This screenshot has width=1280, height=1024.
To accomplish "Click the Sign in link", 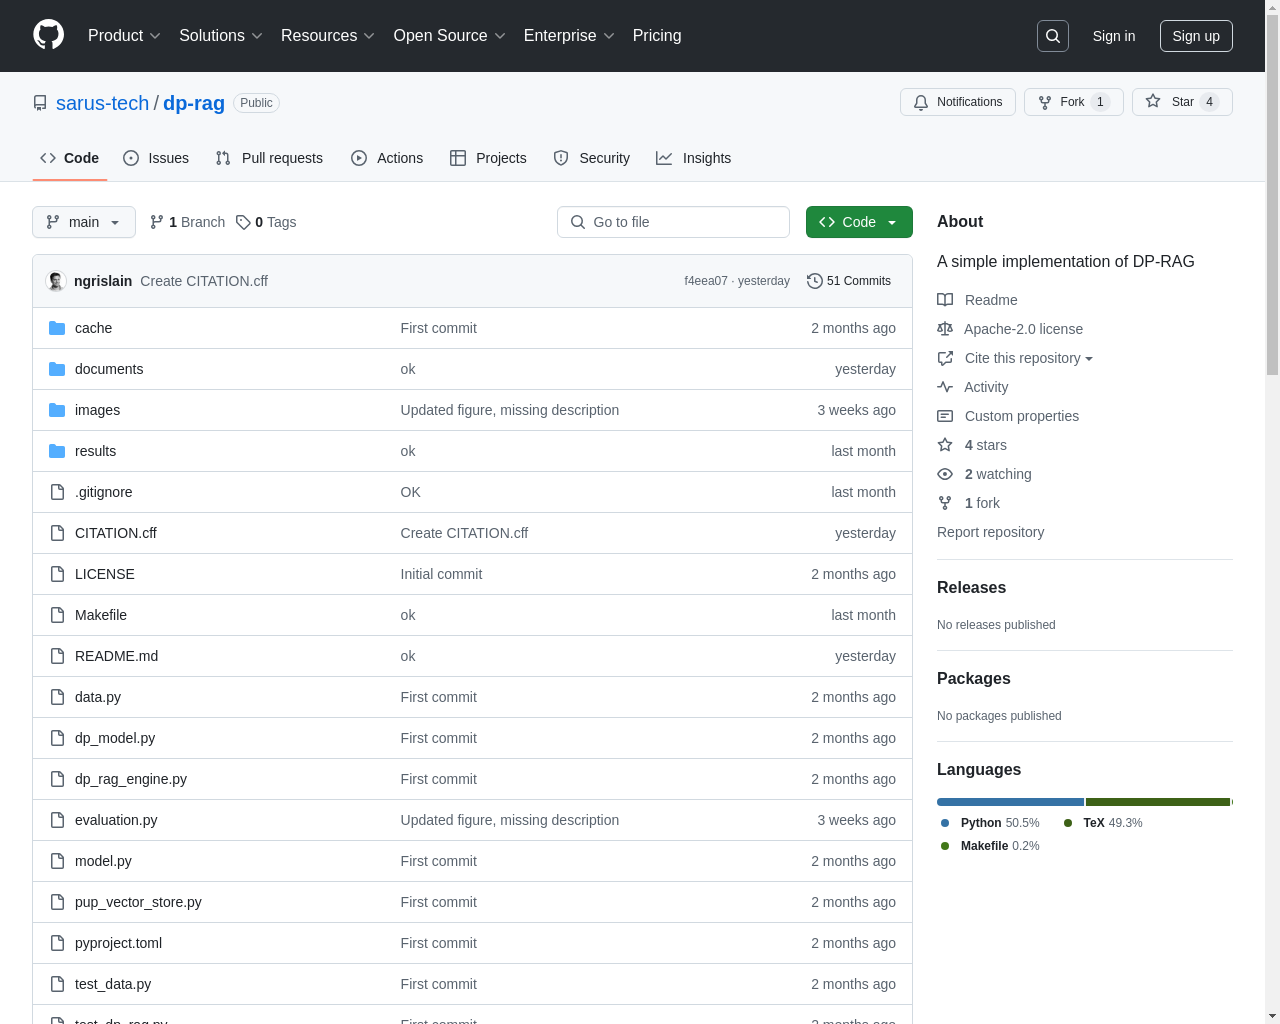I will (1114, 36).
